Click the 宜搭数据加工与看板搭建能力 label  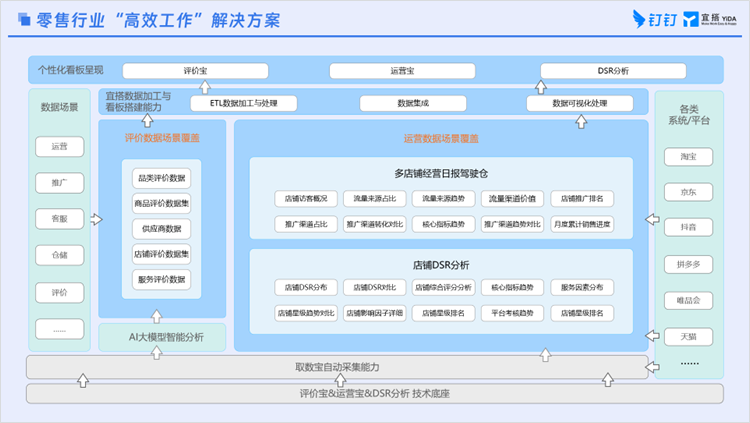(x=138, y=101)
